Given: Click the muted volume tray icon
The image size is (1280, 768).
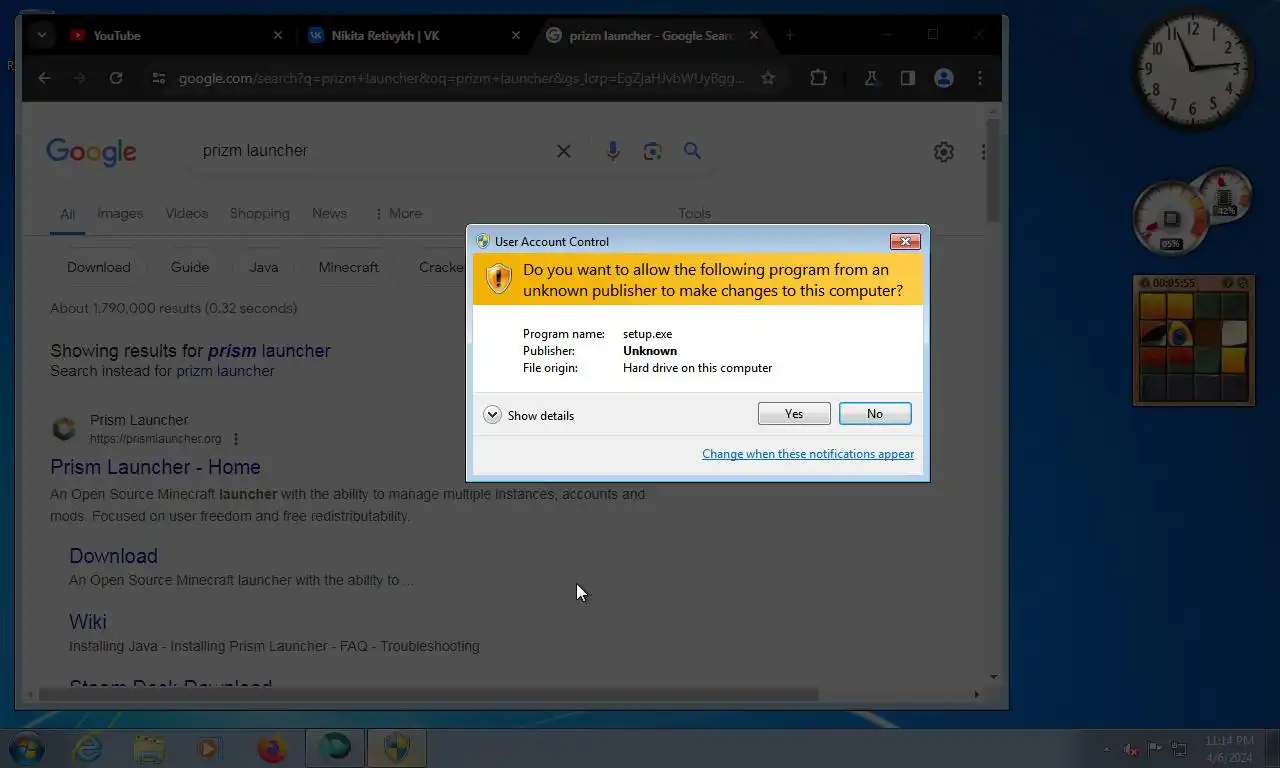Looking at the screenshot, I should tap(1130, 749).
